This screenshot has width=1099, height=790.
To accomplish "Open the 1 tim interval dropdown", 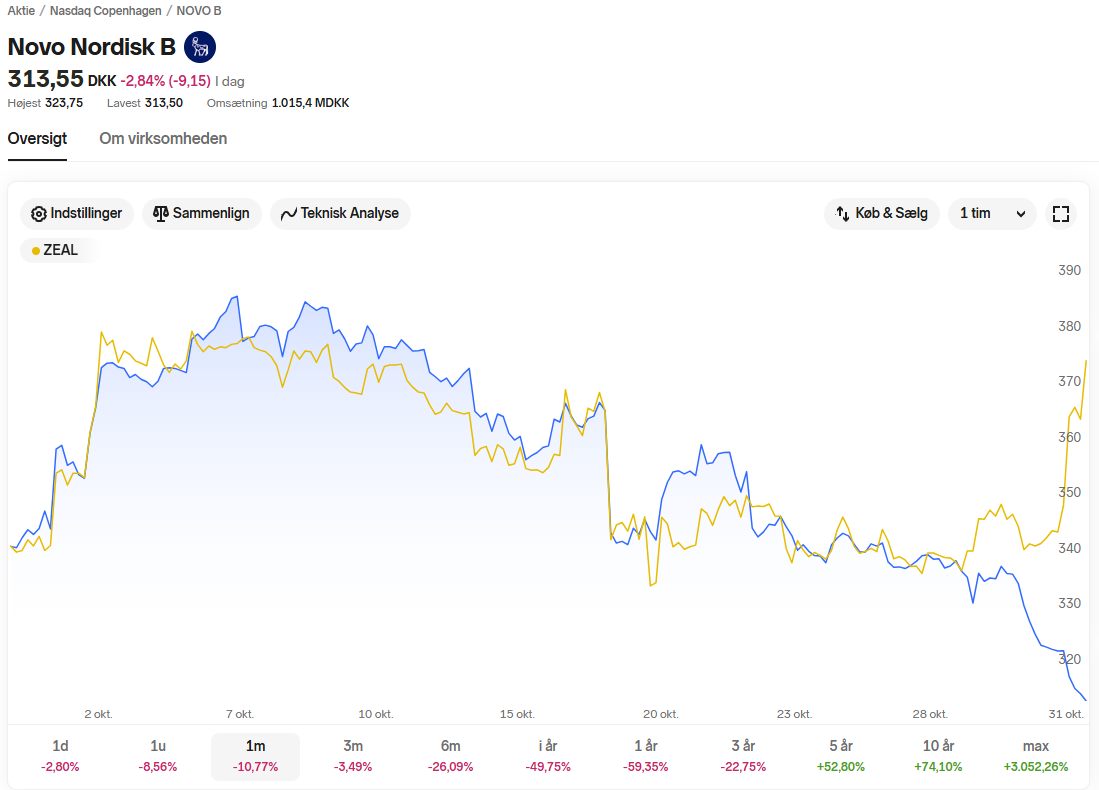I will [x=992, y=214].
